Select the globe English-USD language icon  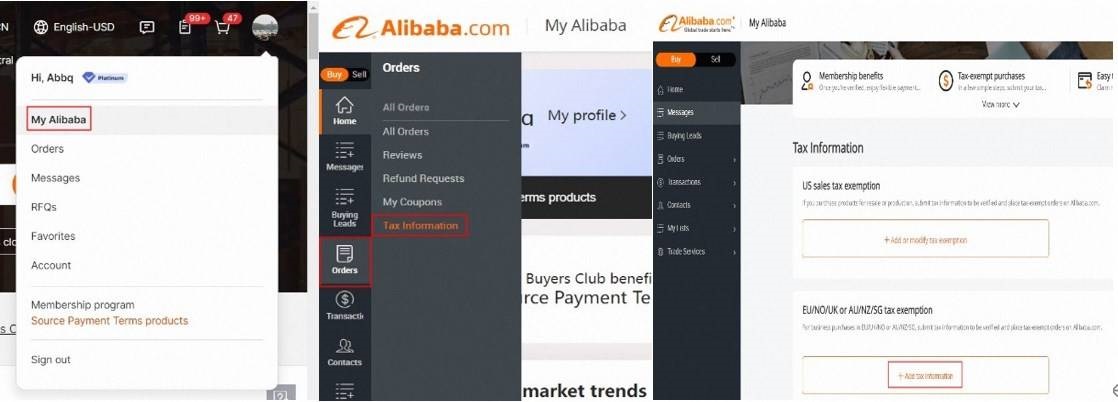41,27
